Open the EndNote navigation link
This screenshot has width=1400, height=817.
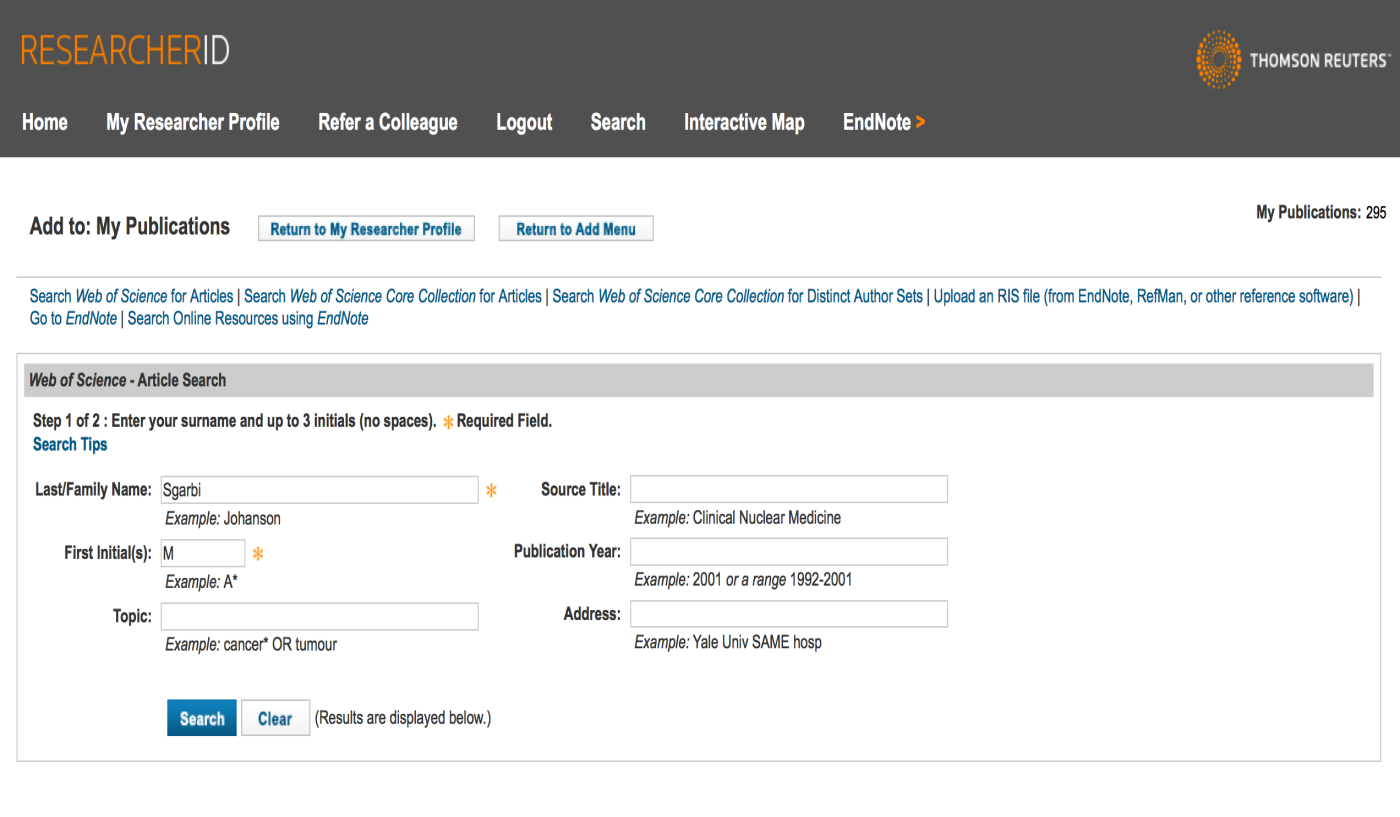click(x=884, y=122)
